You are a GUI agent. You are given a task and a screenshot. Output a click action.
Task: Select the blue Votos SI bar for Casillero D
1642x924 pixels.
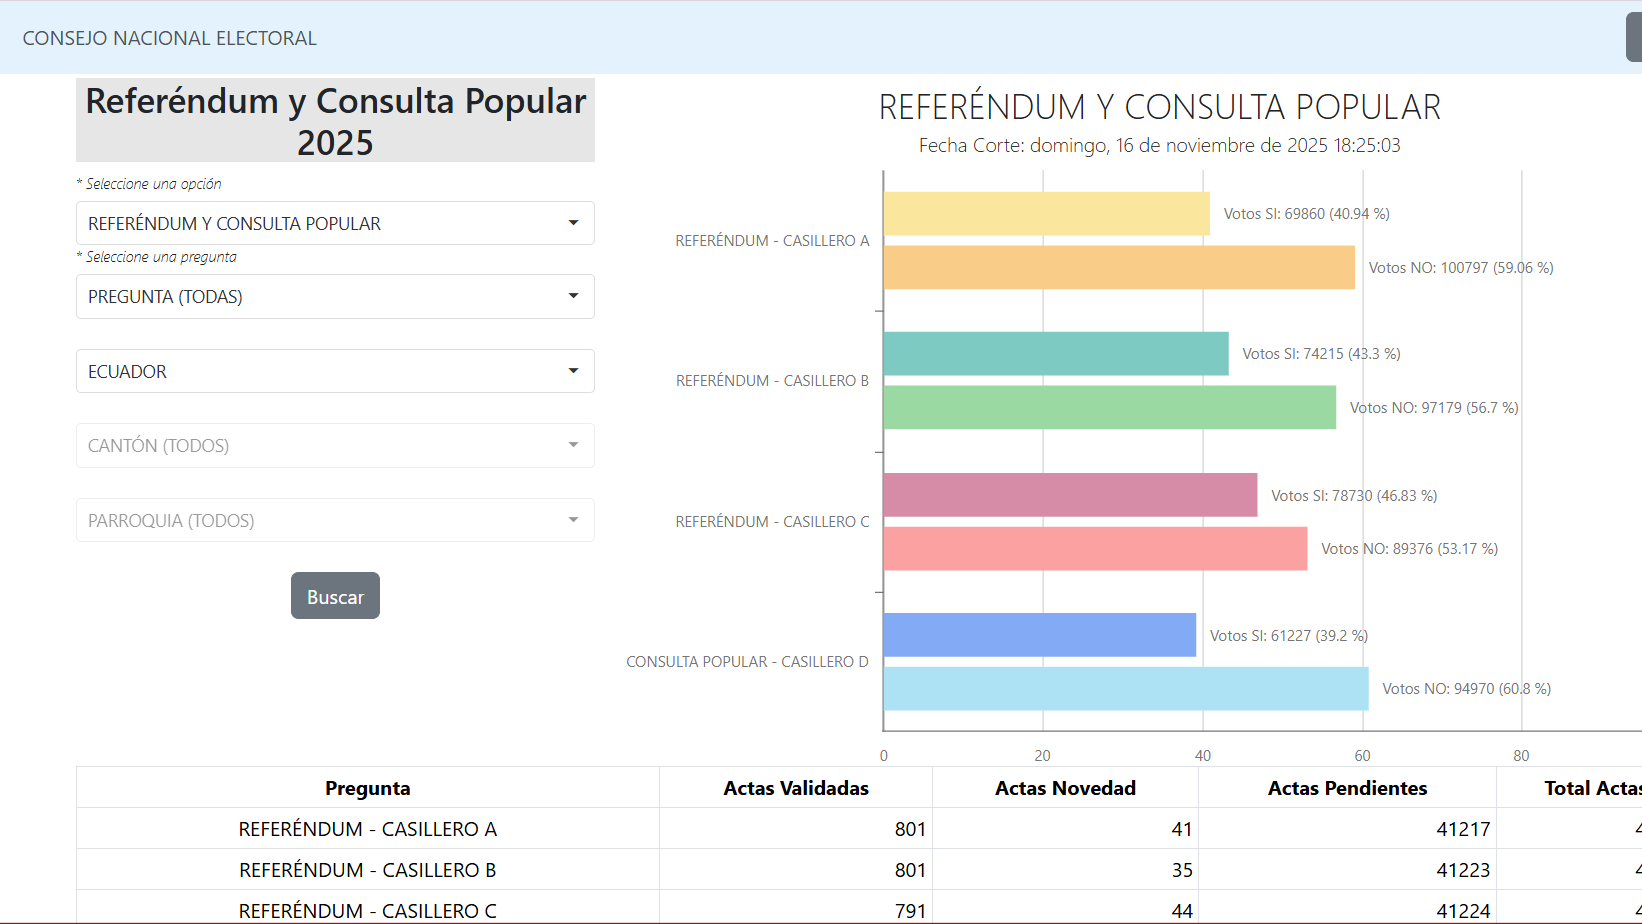coord(1039,635)
